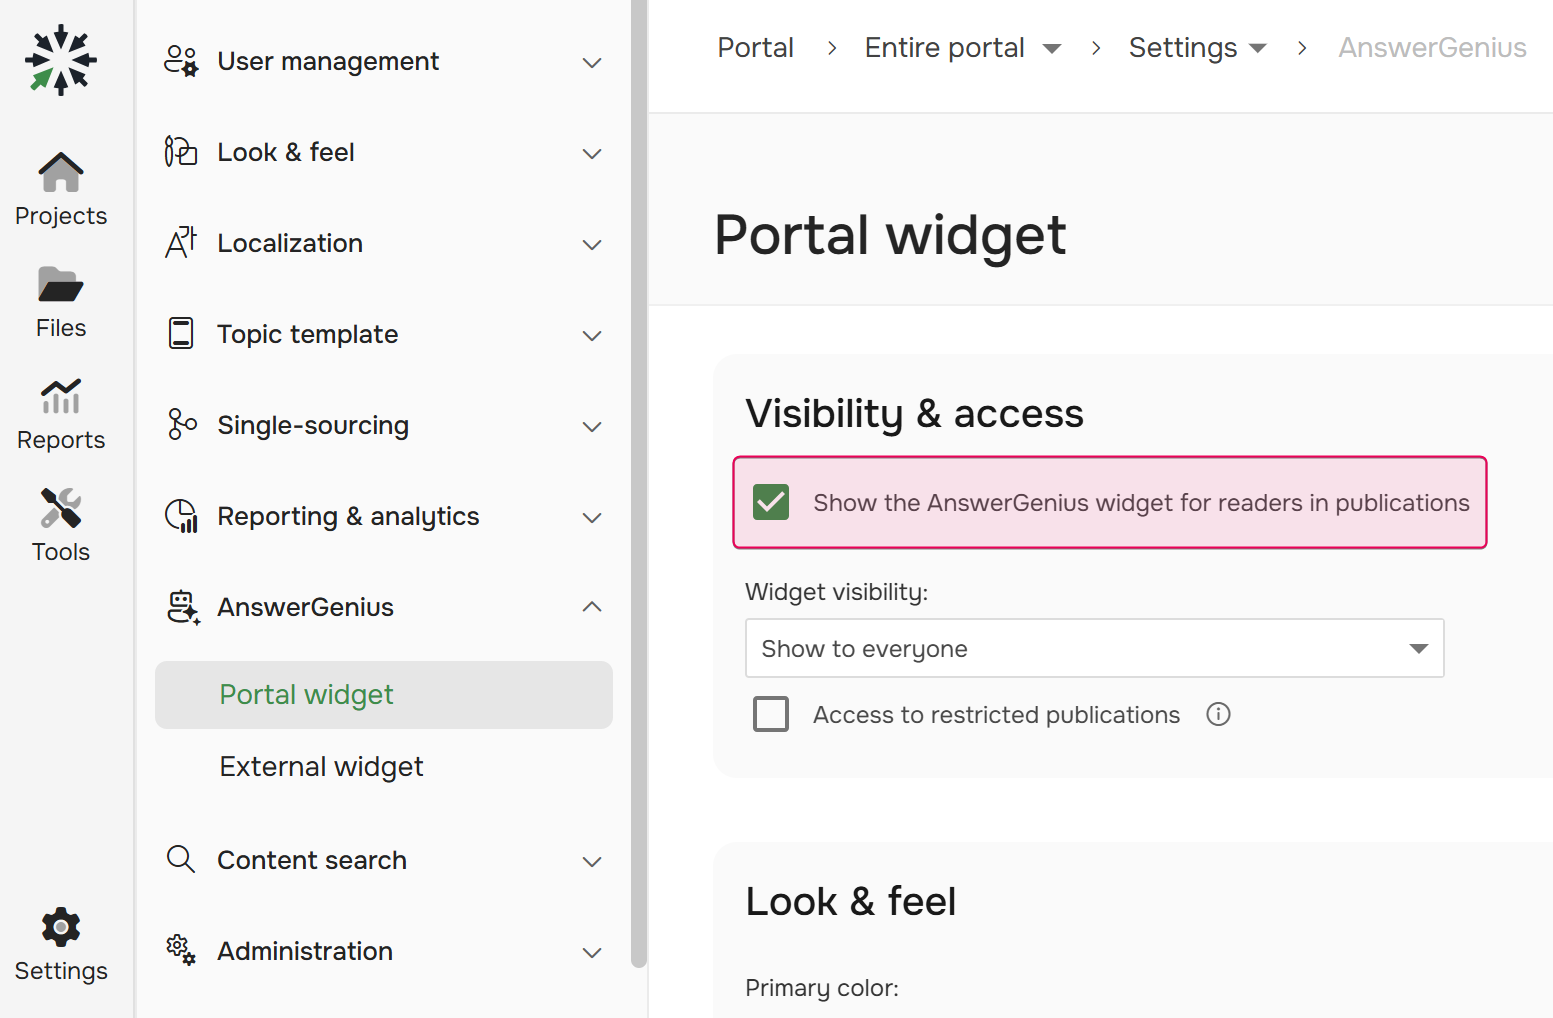The height and width of the screenshot is (1018, 1553).
Task: Open the Administration menu item
Action: [304, 950]
